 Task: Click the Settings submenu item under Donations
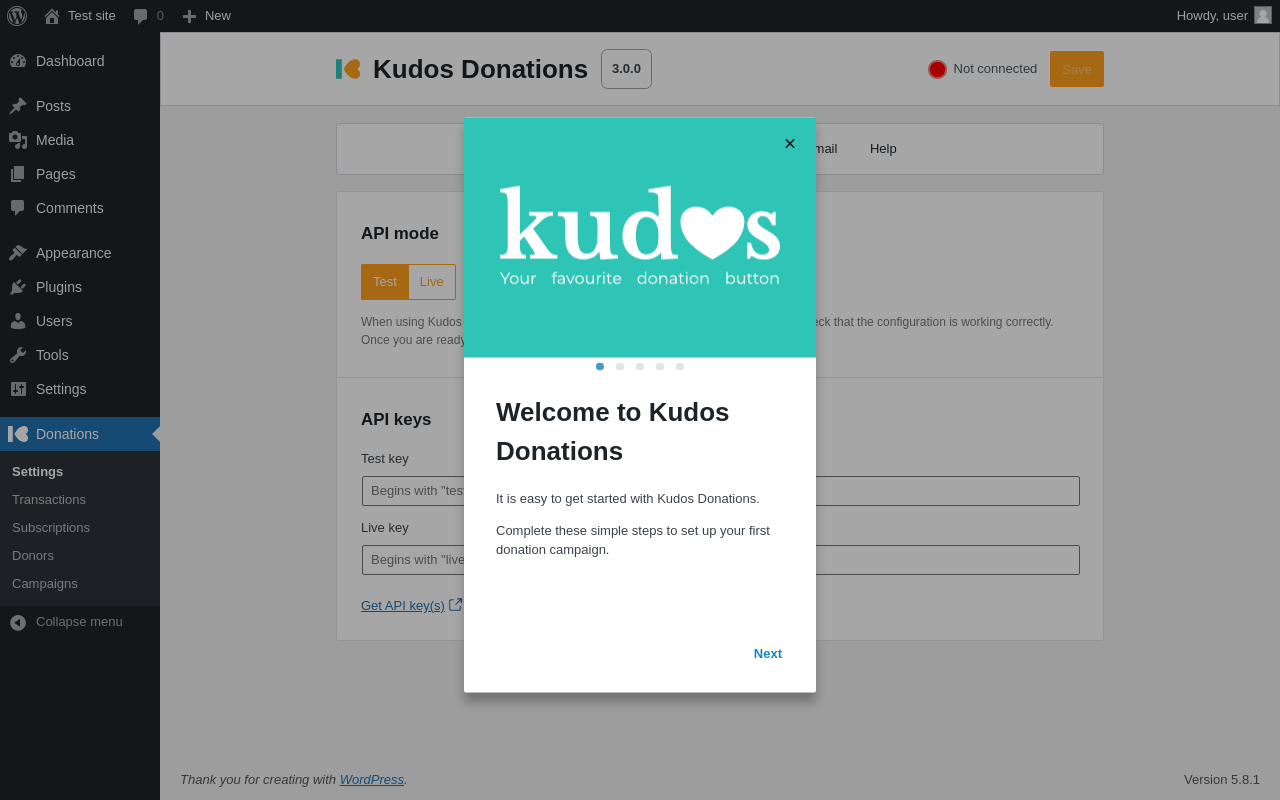(x=80, y=472)
